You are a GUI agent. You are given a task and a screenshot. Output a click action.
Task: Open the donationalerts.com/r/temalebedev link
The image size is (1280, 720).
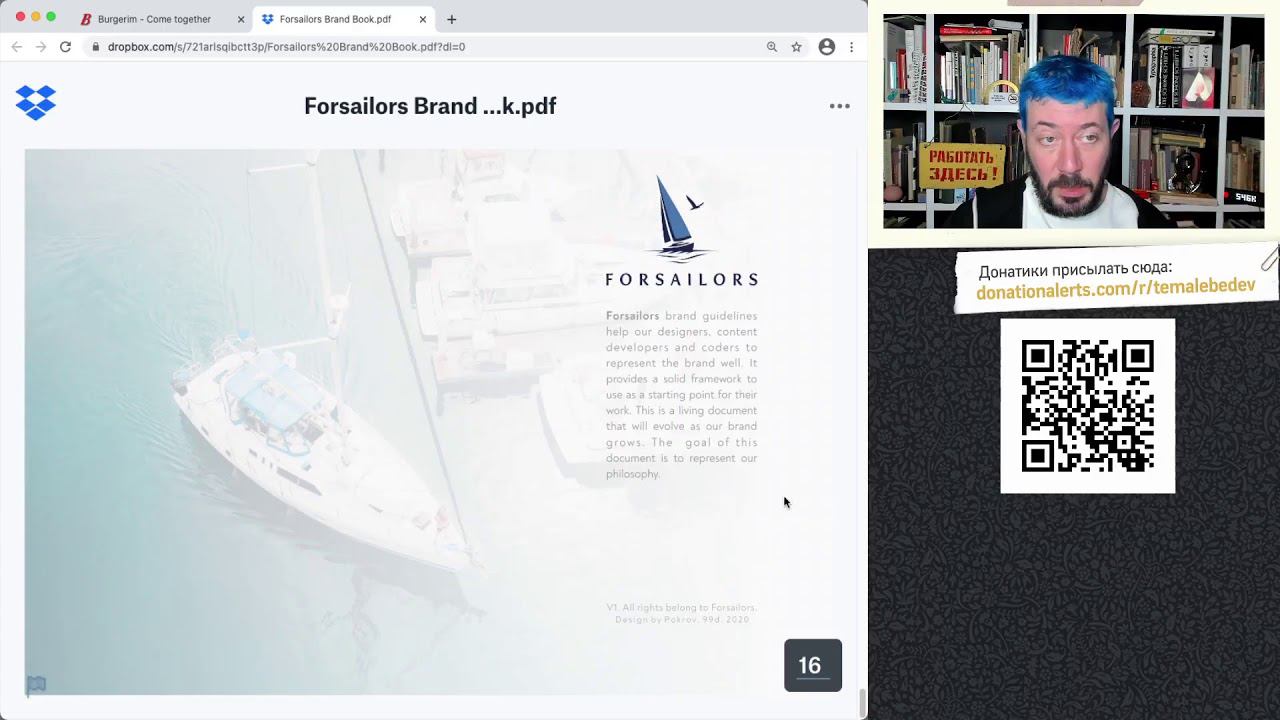(x=1115, y=289)
